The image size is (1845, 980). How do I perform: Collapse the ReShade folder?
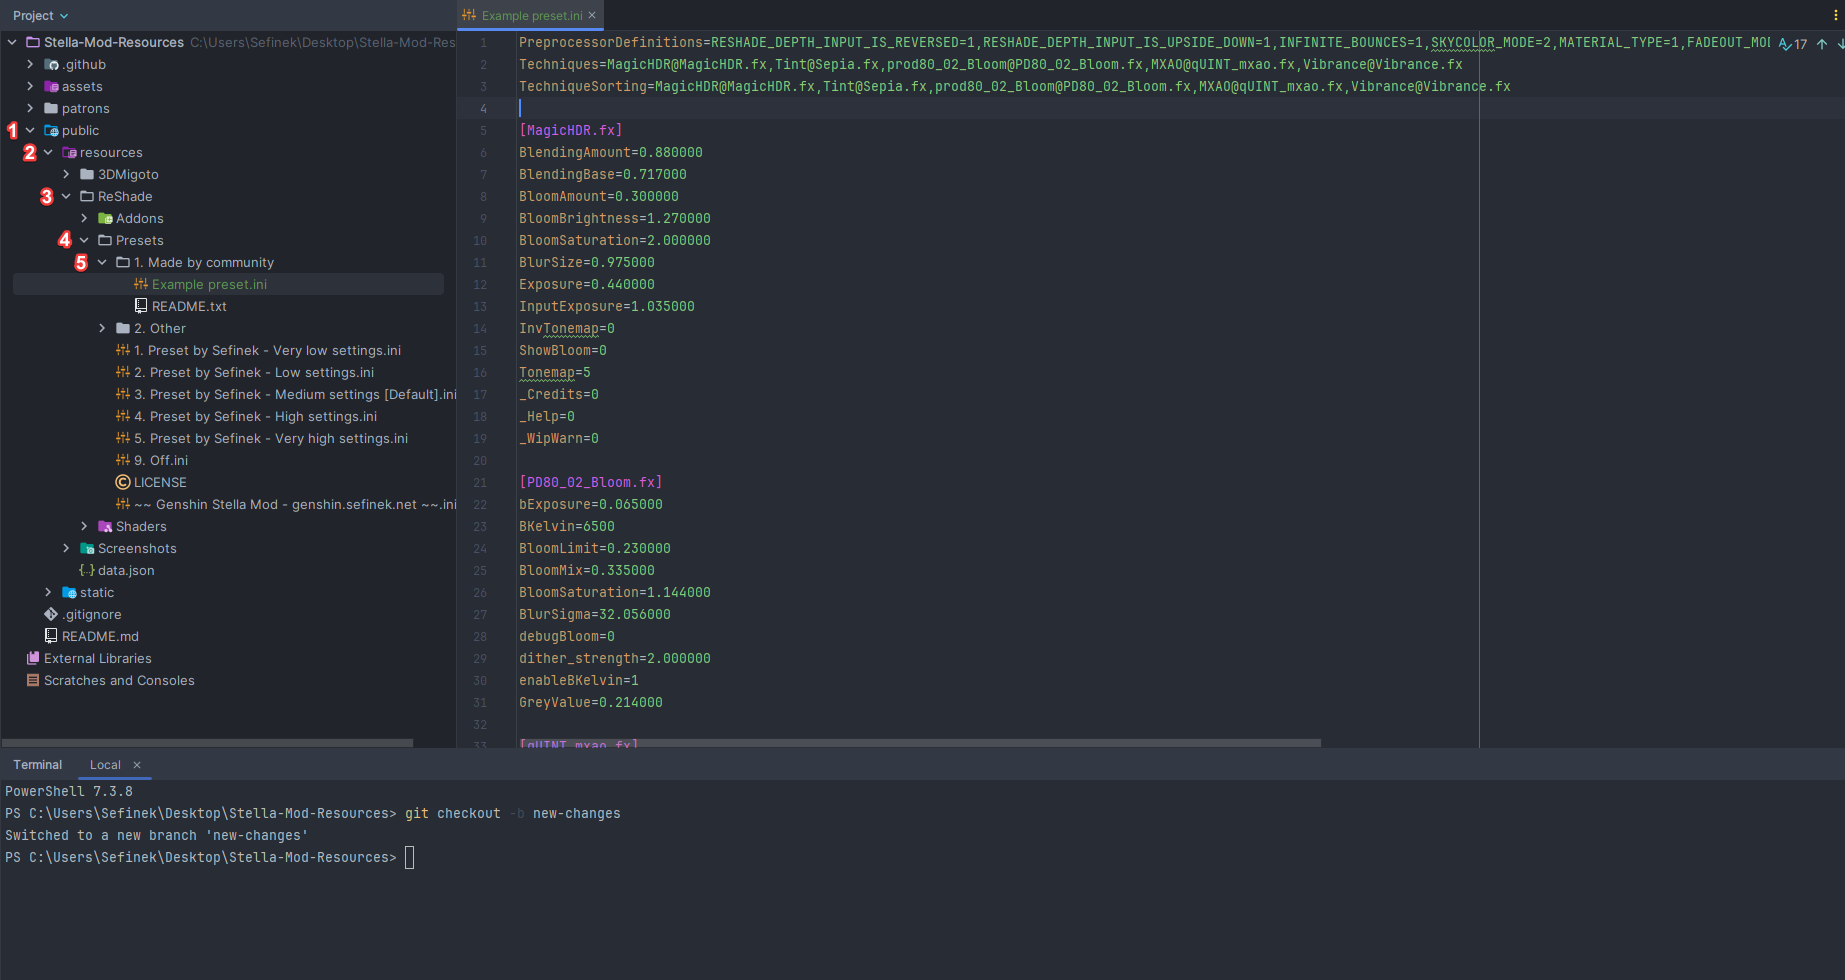(x=66, y=196)
